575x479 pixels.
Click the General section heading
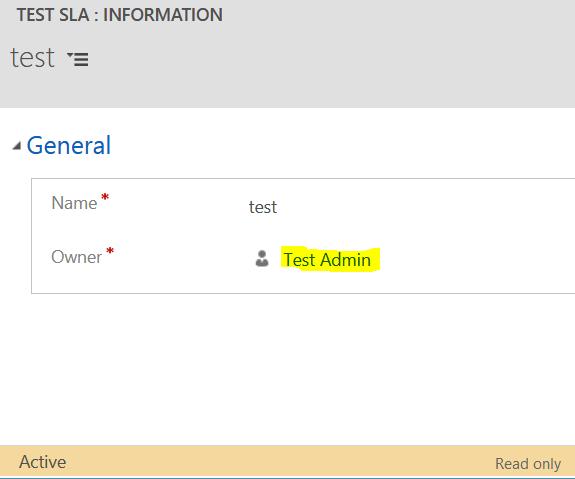coord(69,146)
